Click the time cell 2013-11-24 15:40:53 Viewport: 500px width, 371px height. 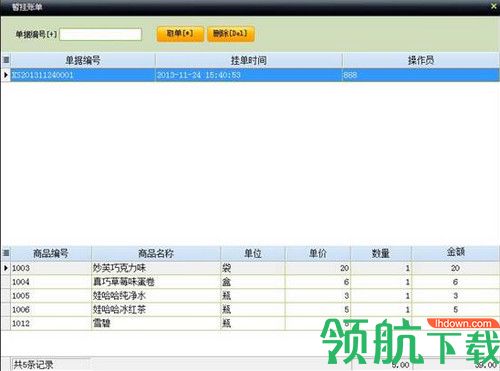(249, 75)
